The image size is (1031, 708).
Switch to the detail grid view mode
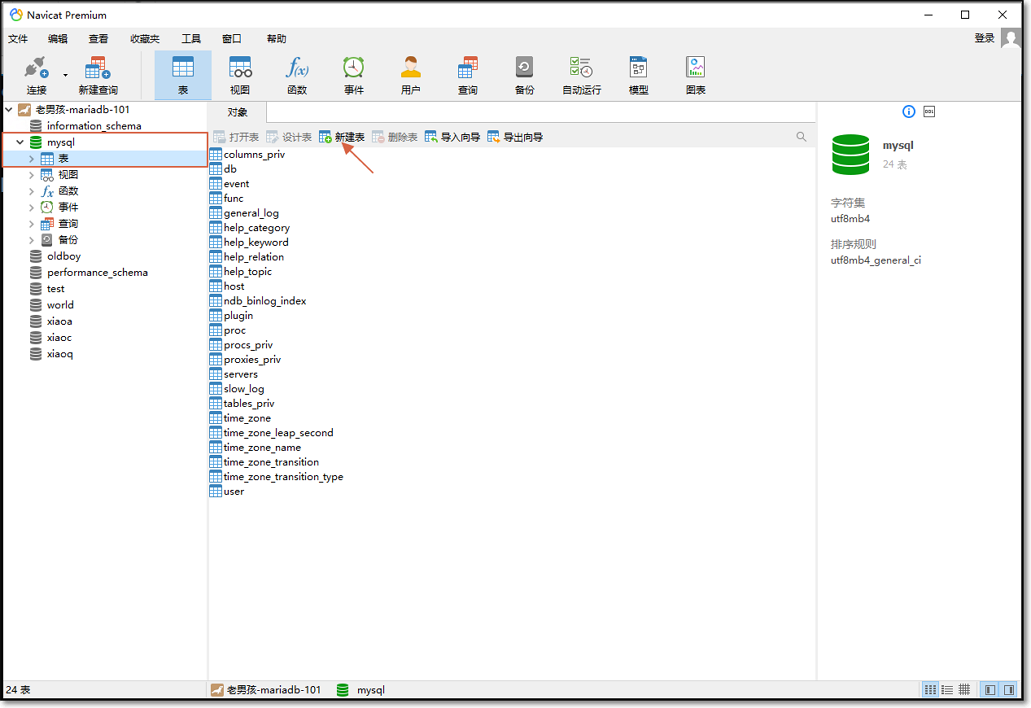964,690
